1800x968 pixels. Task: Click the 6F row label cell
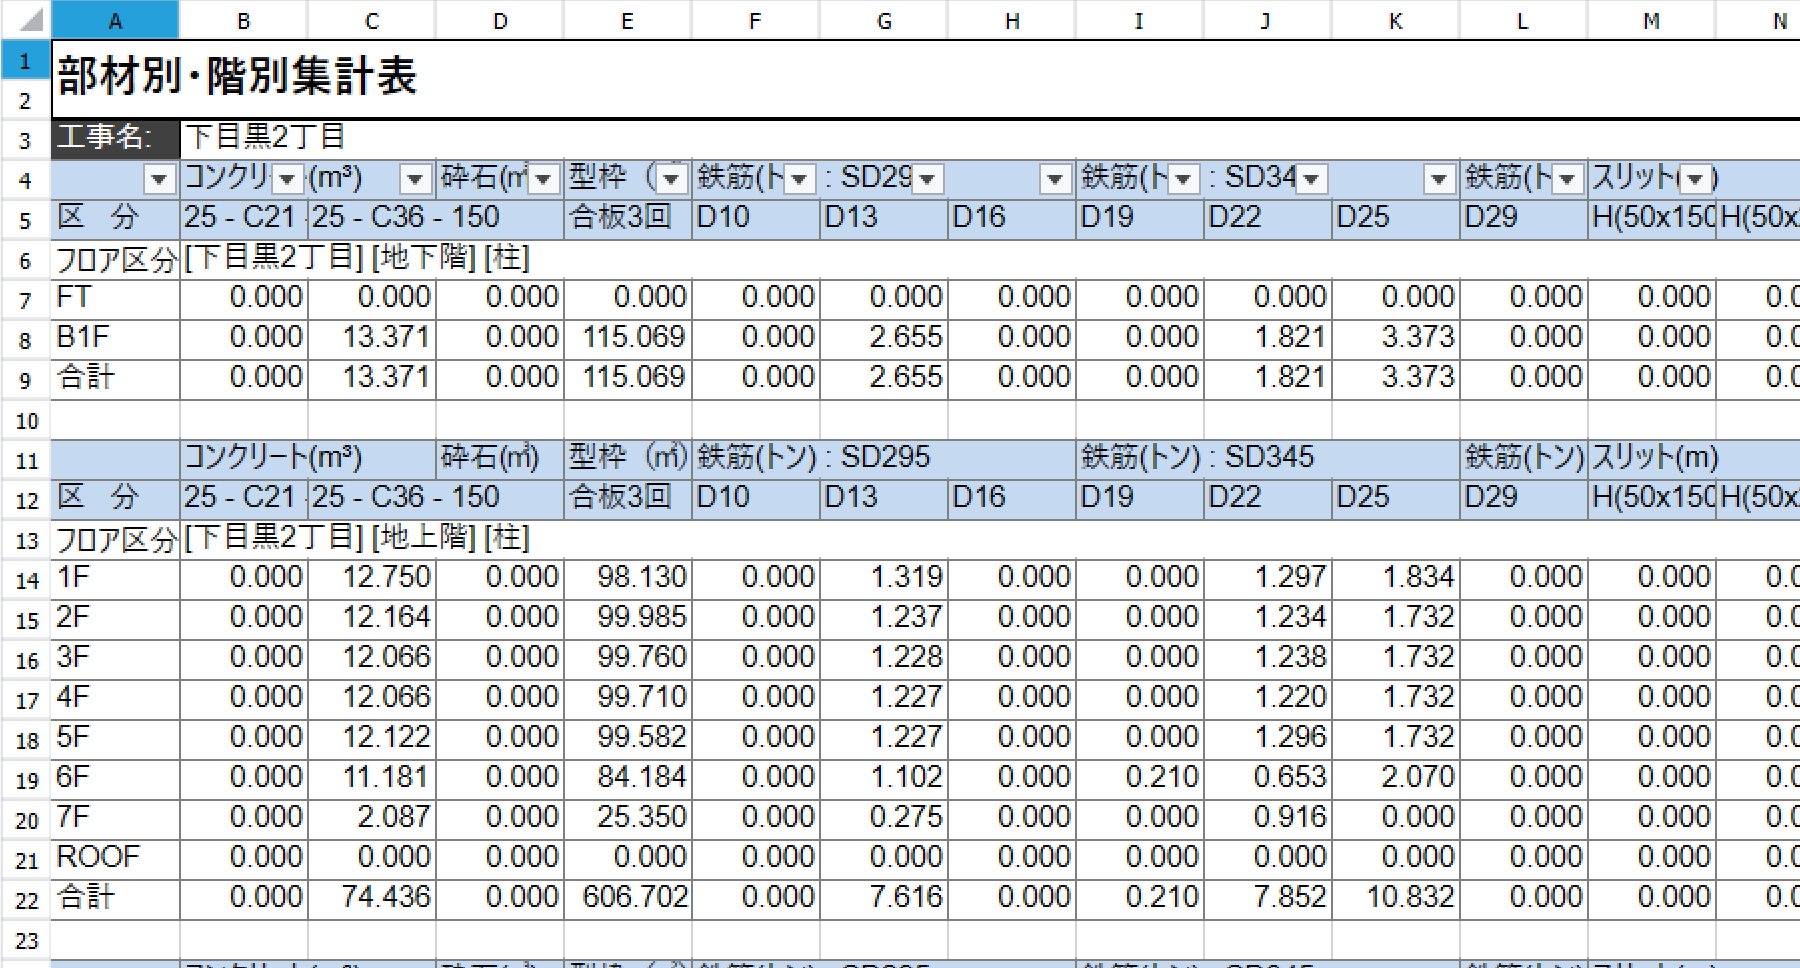point(115,778)
